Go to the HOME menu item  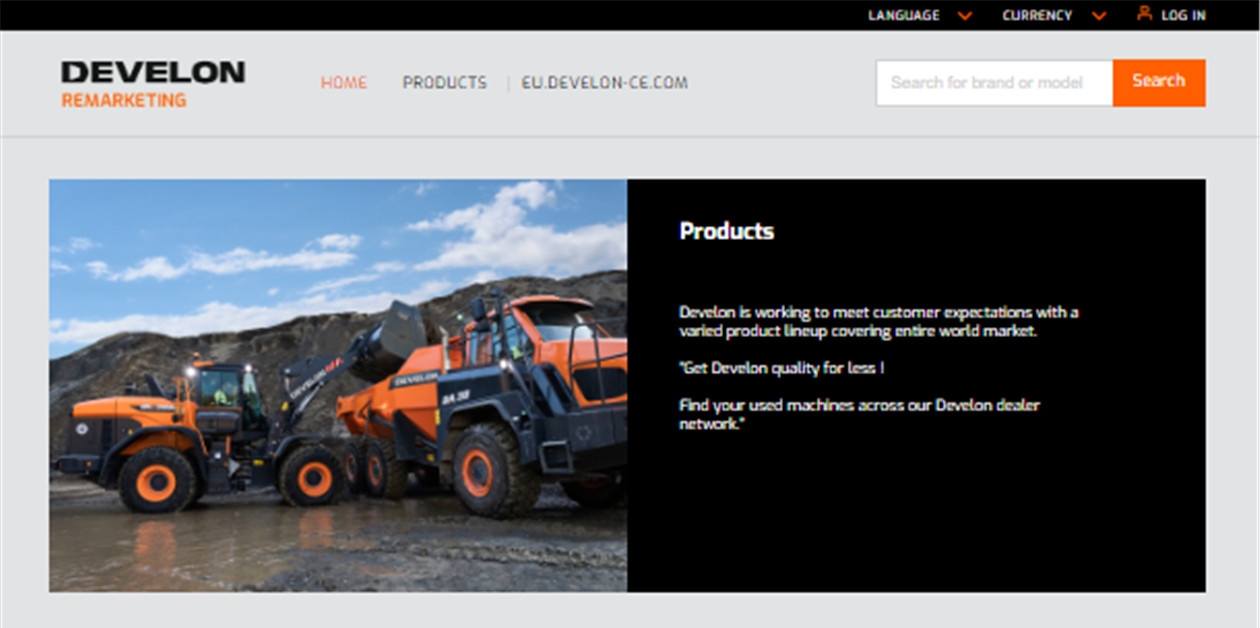pos(344,83)
